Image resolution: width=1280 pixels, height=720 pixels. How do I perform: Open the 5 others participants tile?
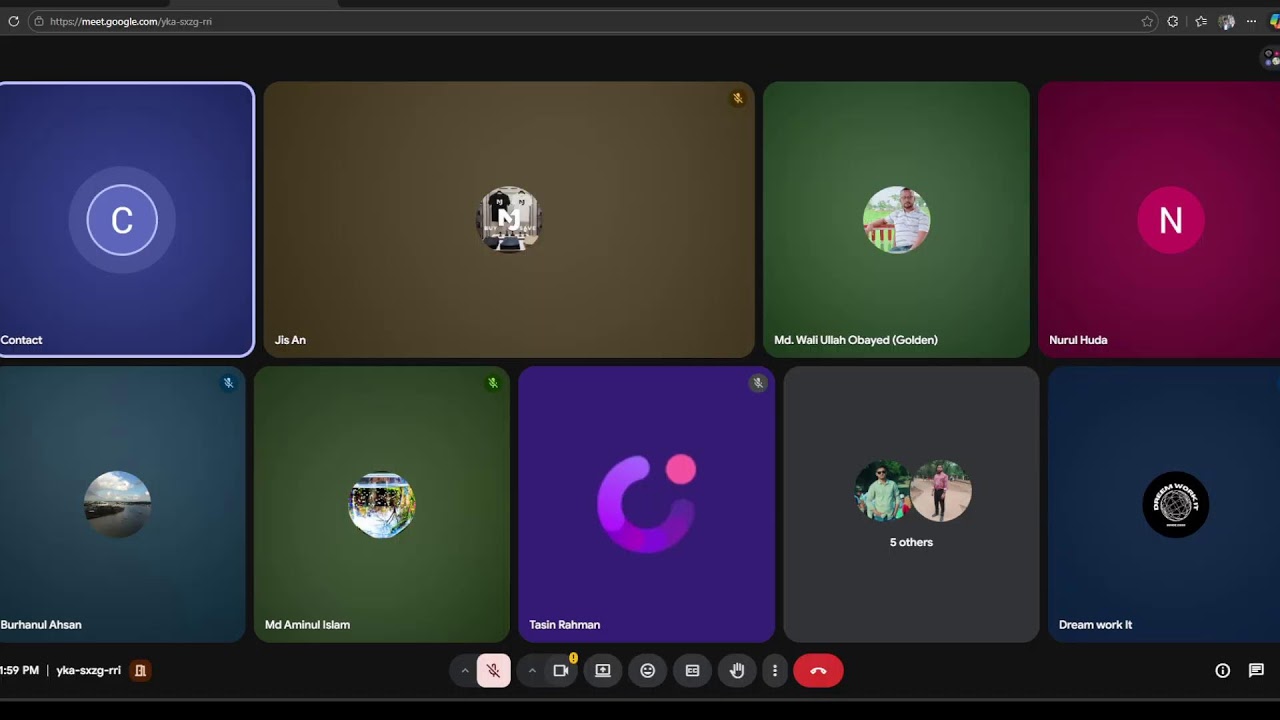911,504
